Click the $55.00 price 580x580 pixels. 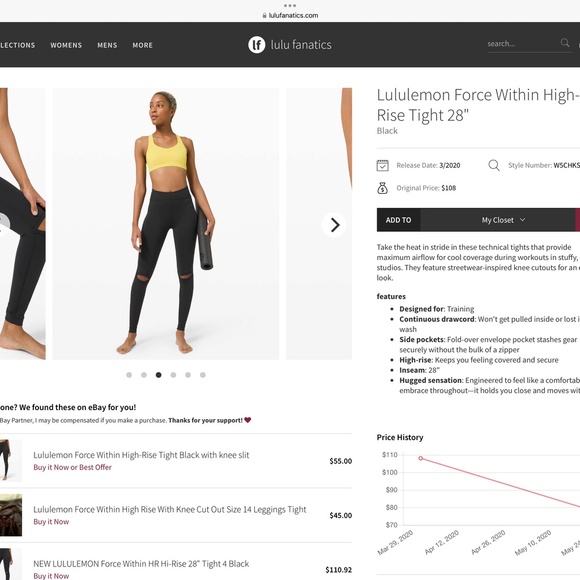pos(341,461)
